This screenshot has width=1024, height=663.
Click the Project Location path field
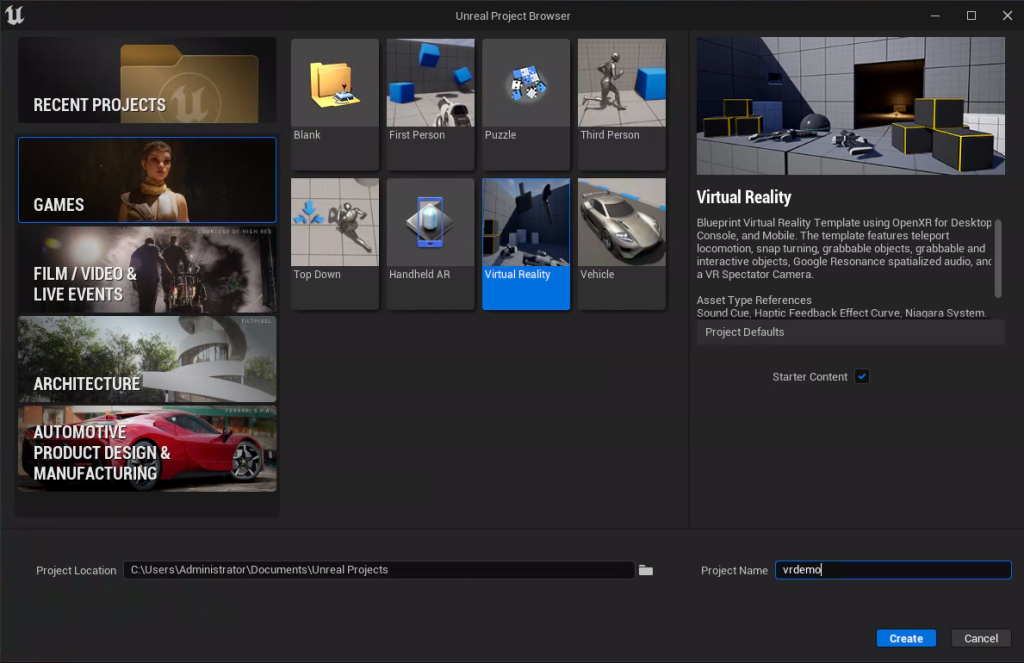click(379, 570)
